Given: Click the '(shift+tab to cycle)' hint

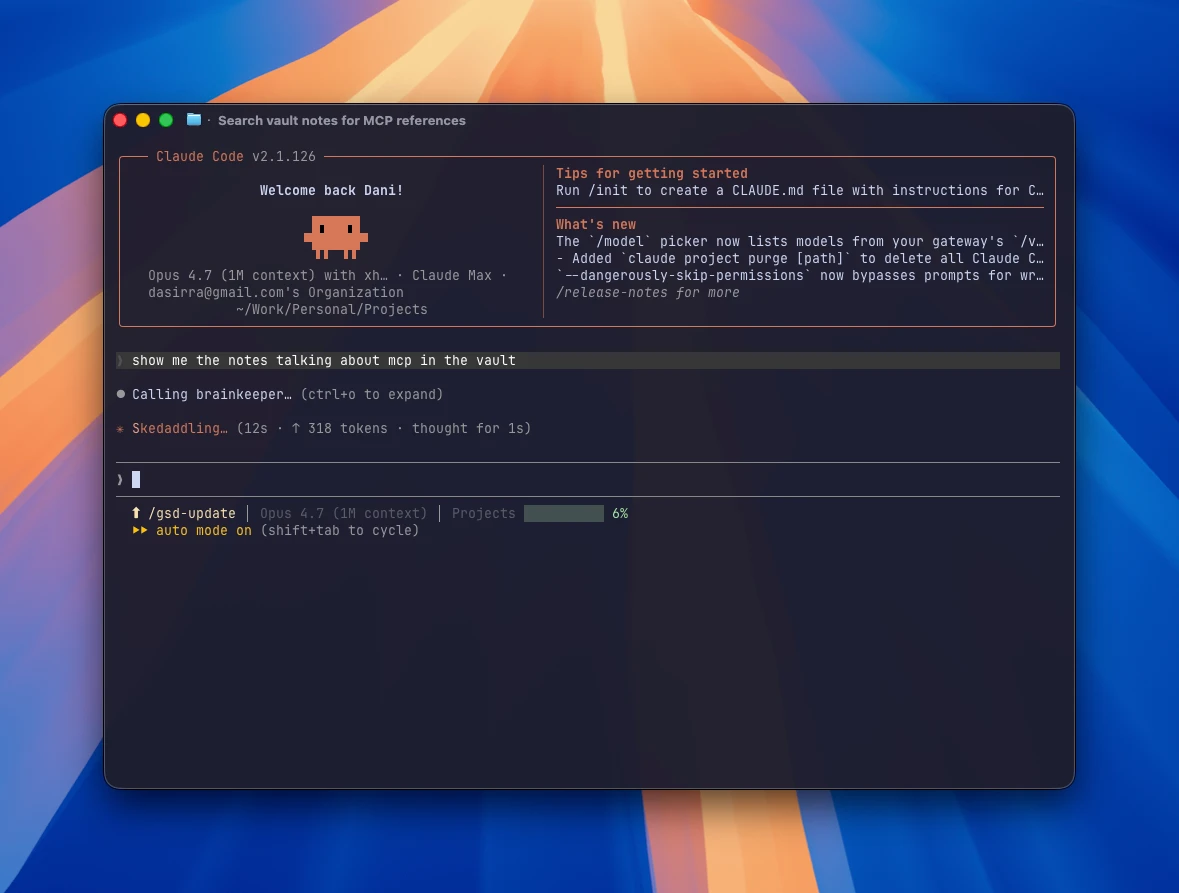Looking at the screenshot, I should pyautogui.click(x=340, y=530).
